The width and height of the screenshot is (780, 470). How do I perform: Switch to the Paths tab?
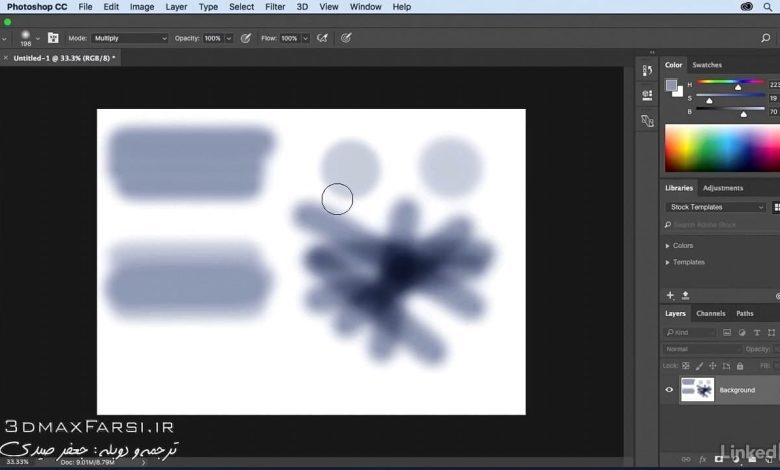pyautogui.click(x=745, y=313)
